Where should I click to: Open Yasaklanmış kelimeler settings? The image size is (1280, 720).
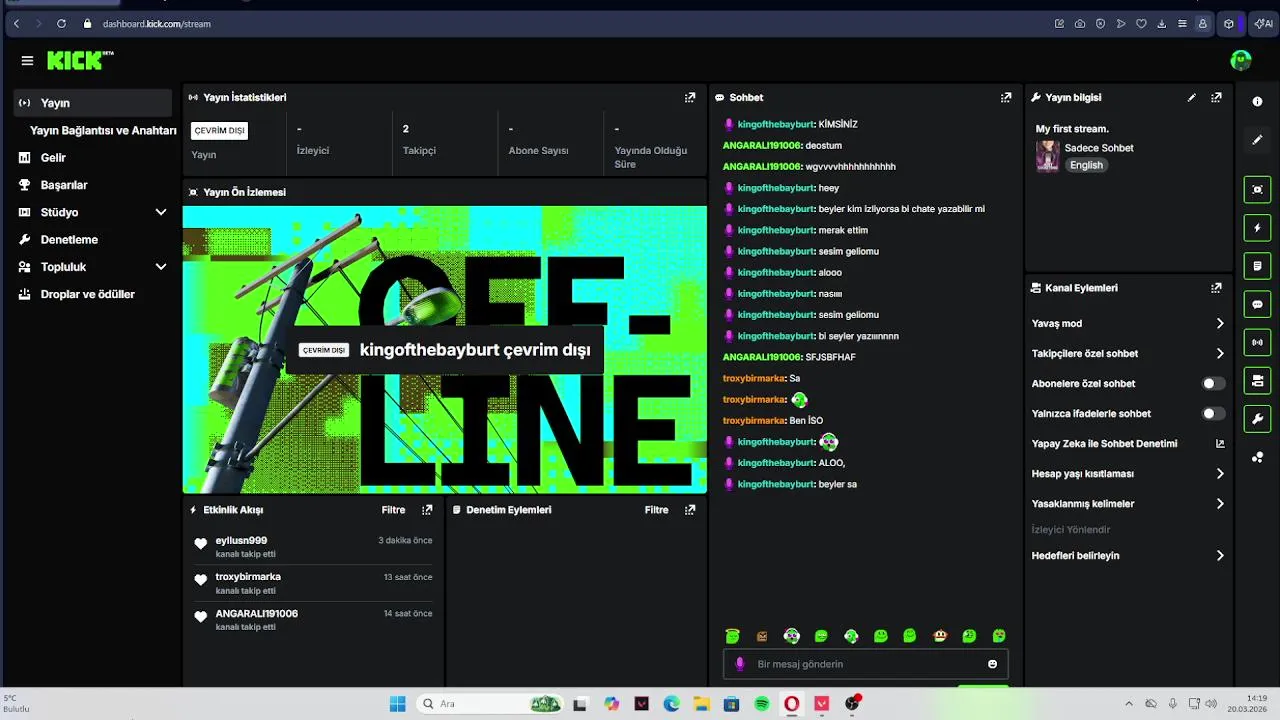click(1128, 503)
